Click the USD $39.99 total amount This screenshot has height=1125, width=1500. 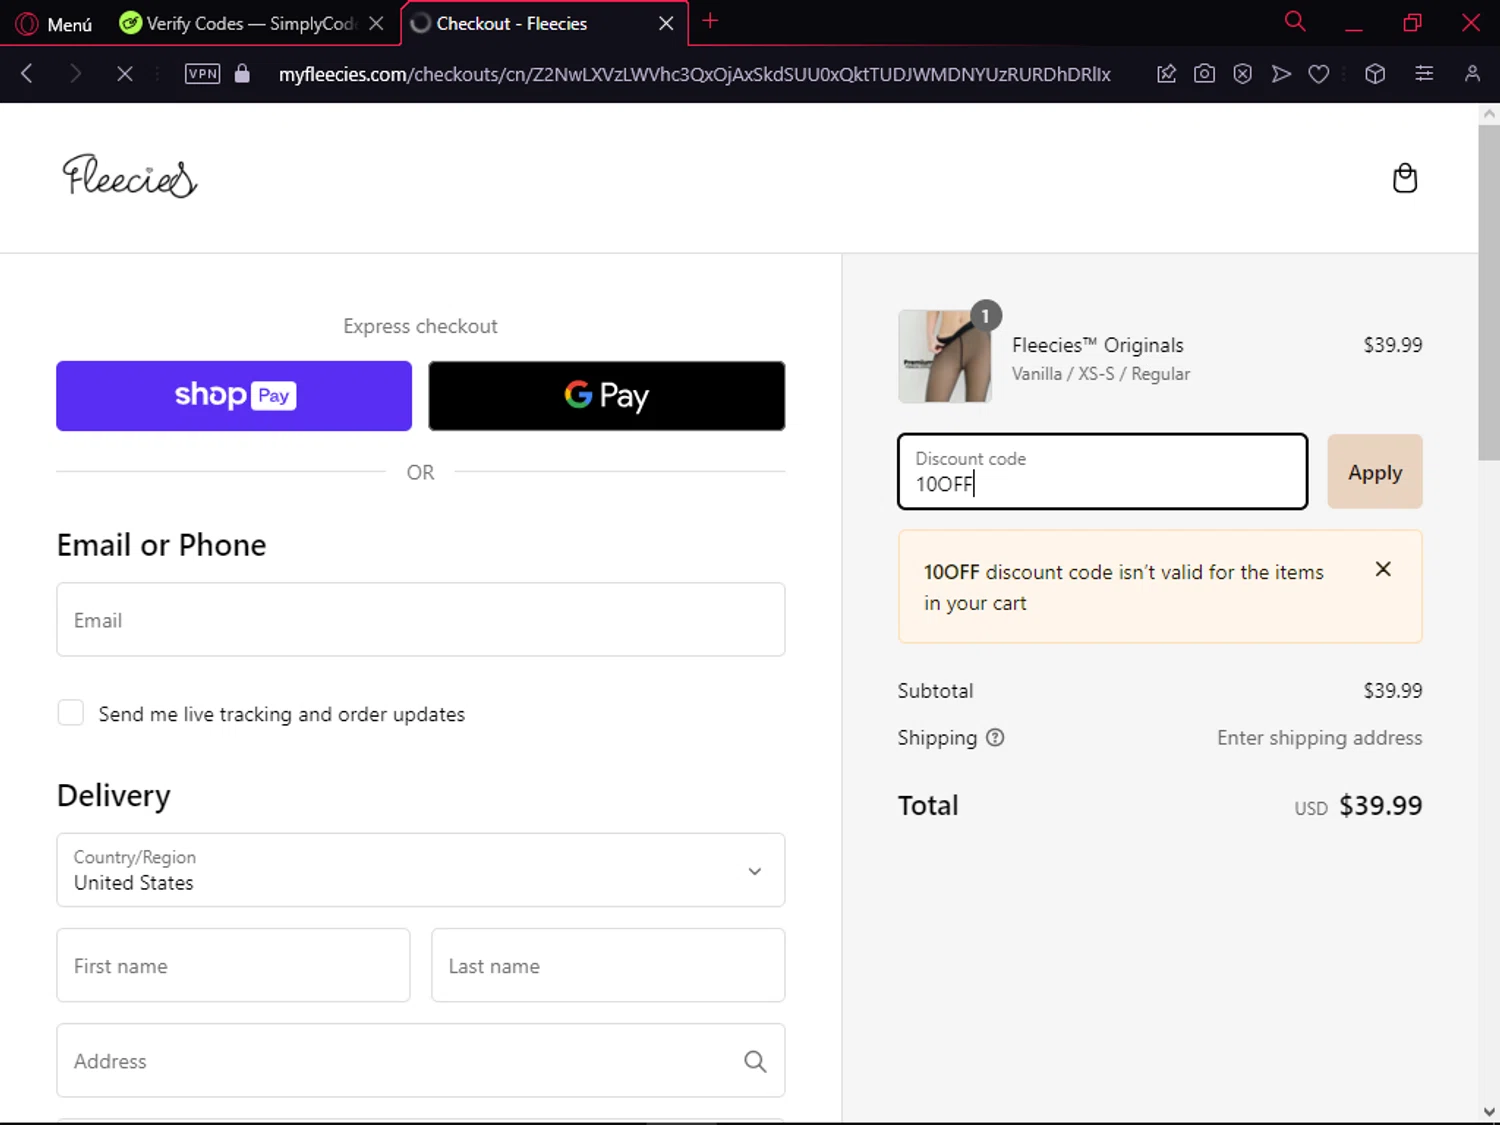1358,806
